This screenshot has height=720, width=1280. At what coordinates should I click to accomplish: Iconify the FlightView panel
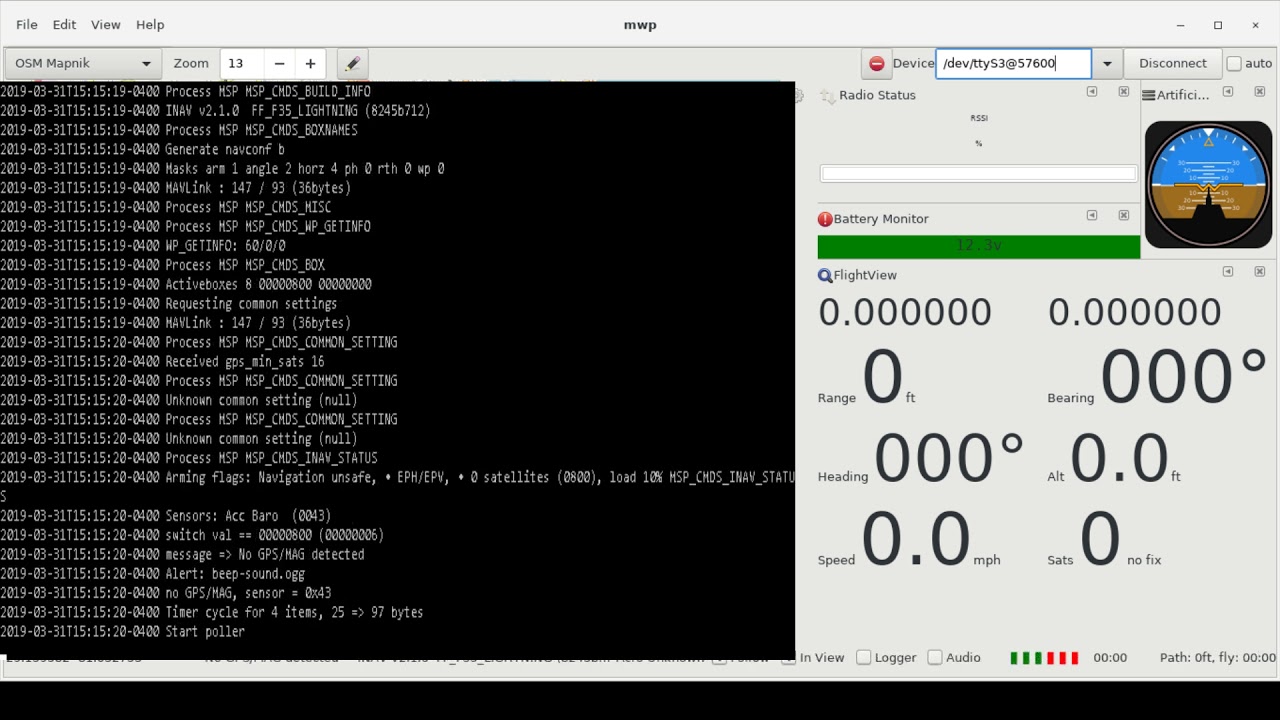pyautogui.click(x=1228, y=271)
